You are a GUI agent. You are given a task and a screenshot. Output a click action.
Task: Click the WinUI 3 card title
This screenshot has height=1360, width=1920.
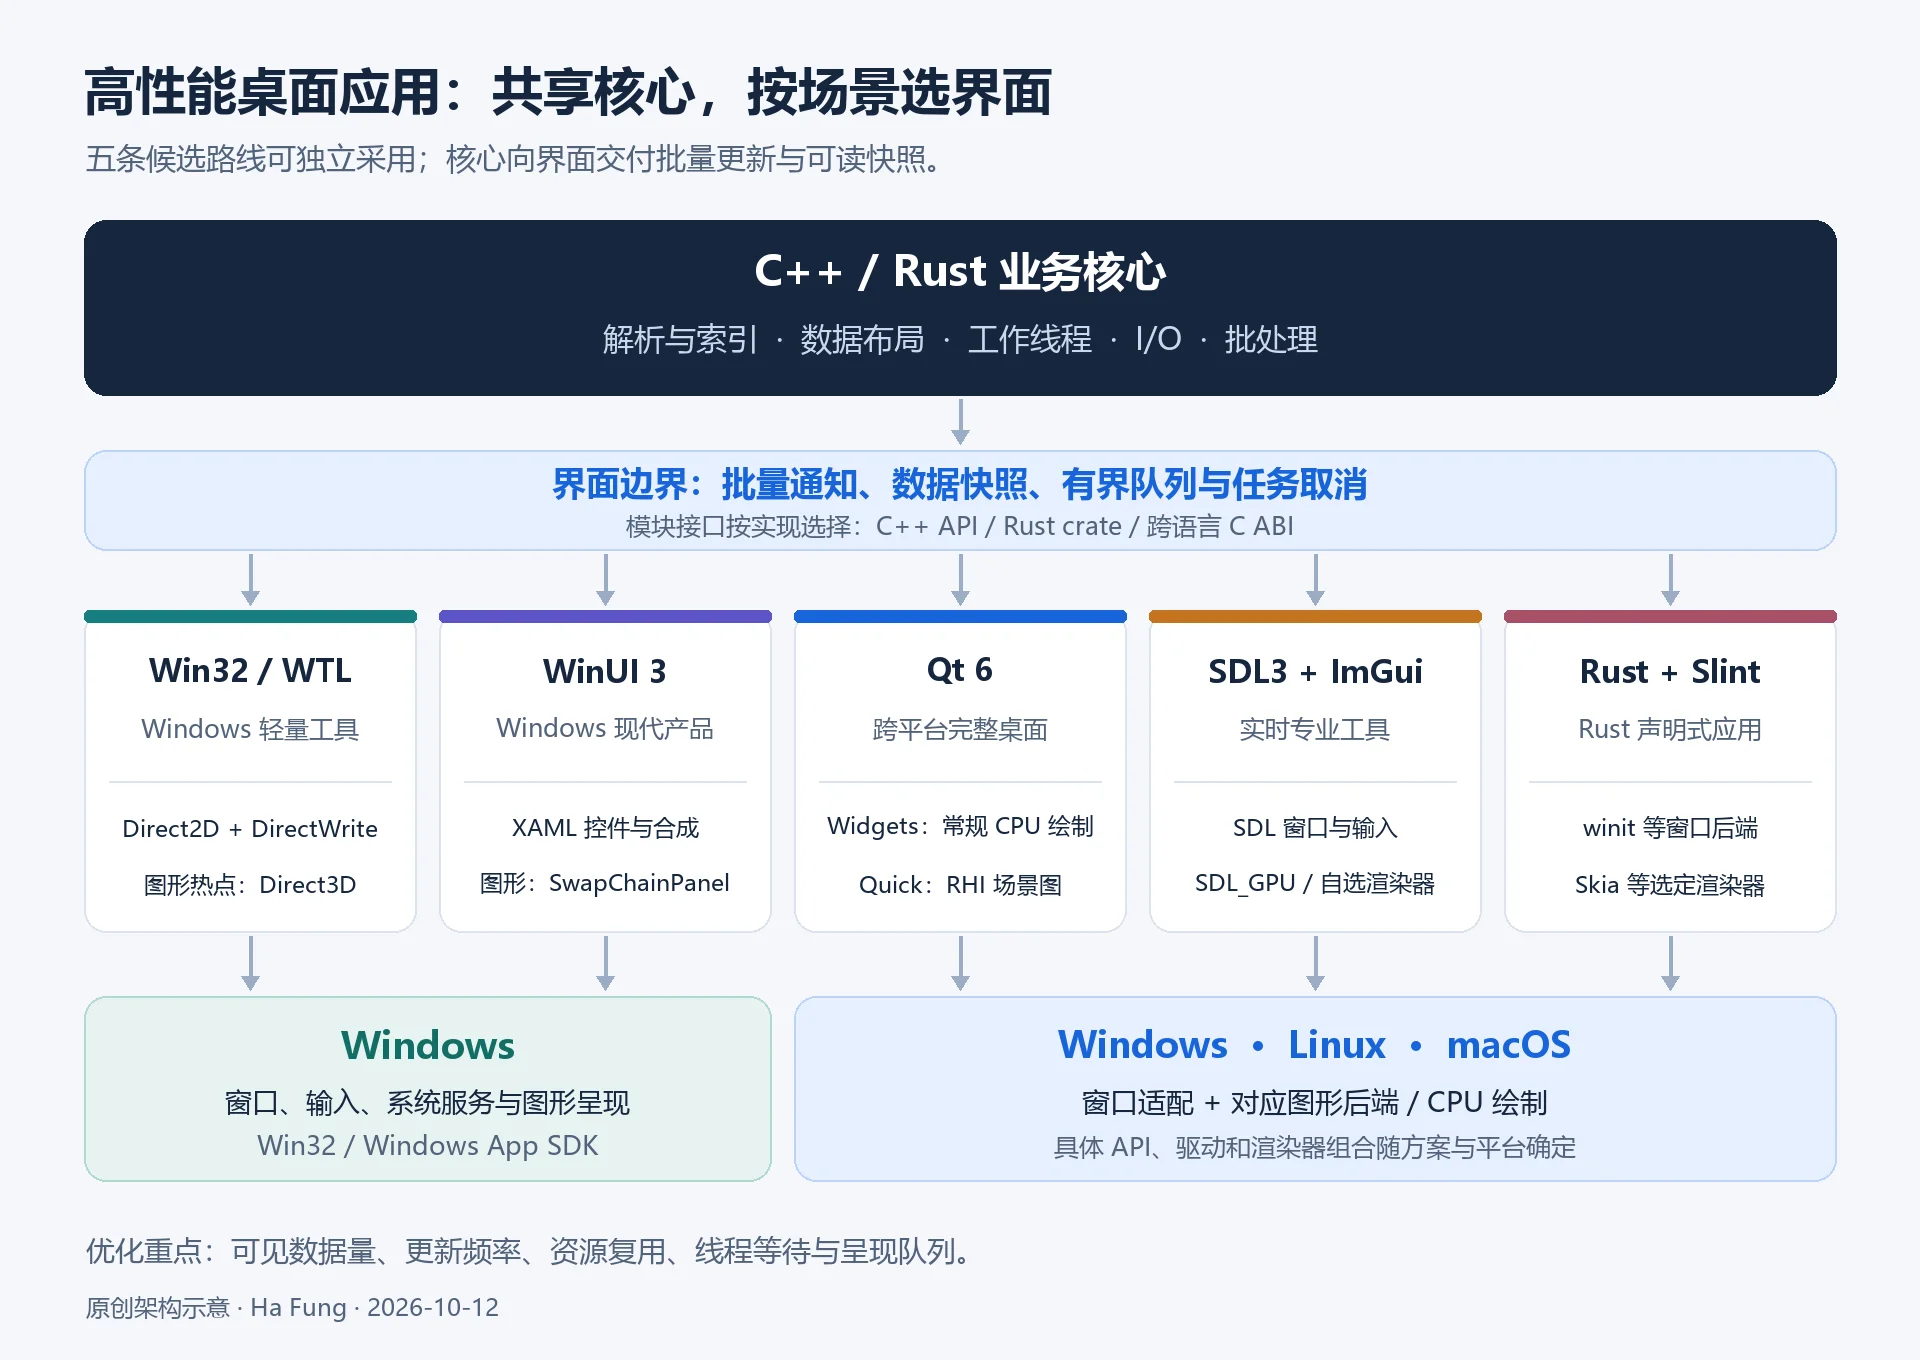click(605, 670)
